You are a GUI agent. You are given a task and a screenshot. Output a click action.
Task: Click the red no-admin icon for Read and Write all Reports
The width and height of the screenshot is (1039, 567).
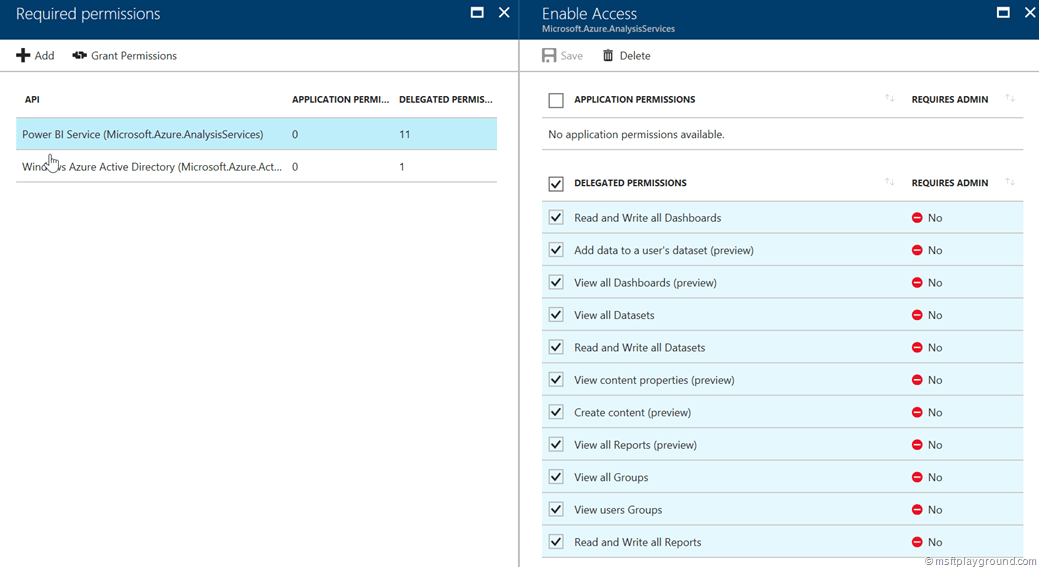point(917,542)
